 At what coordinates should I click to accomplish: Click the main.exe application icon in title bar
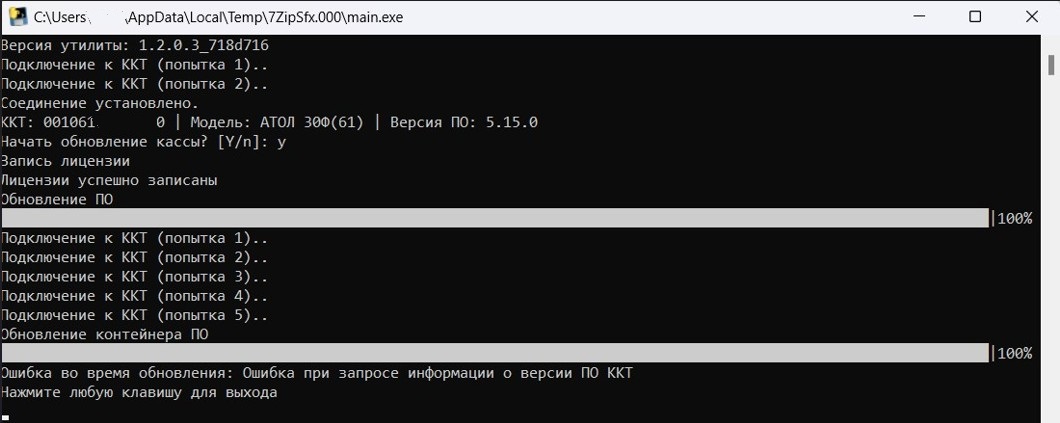point(15,16)
